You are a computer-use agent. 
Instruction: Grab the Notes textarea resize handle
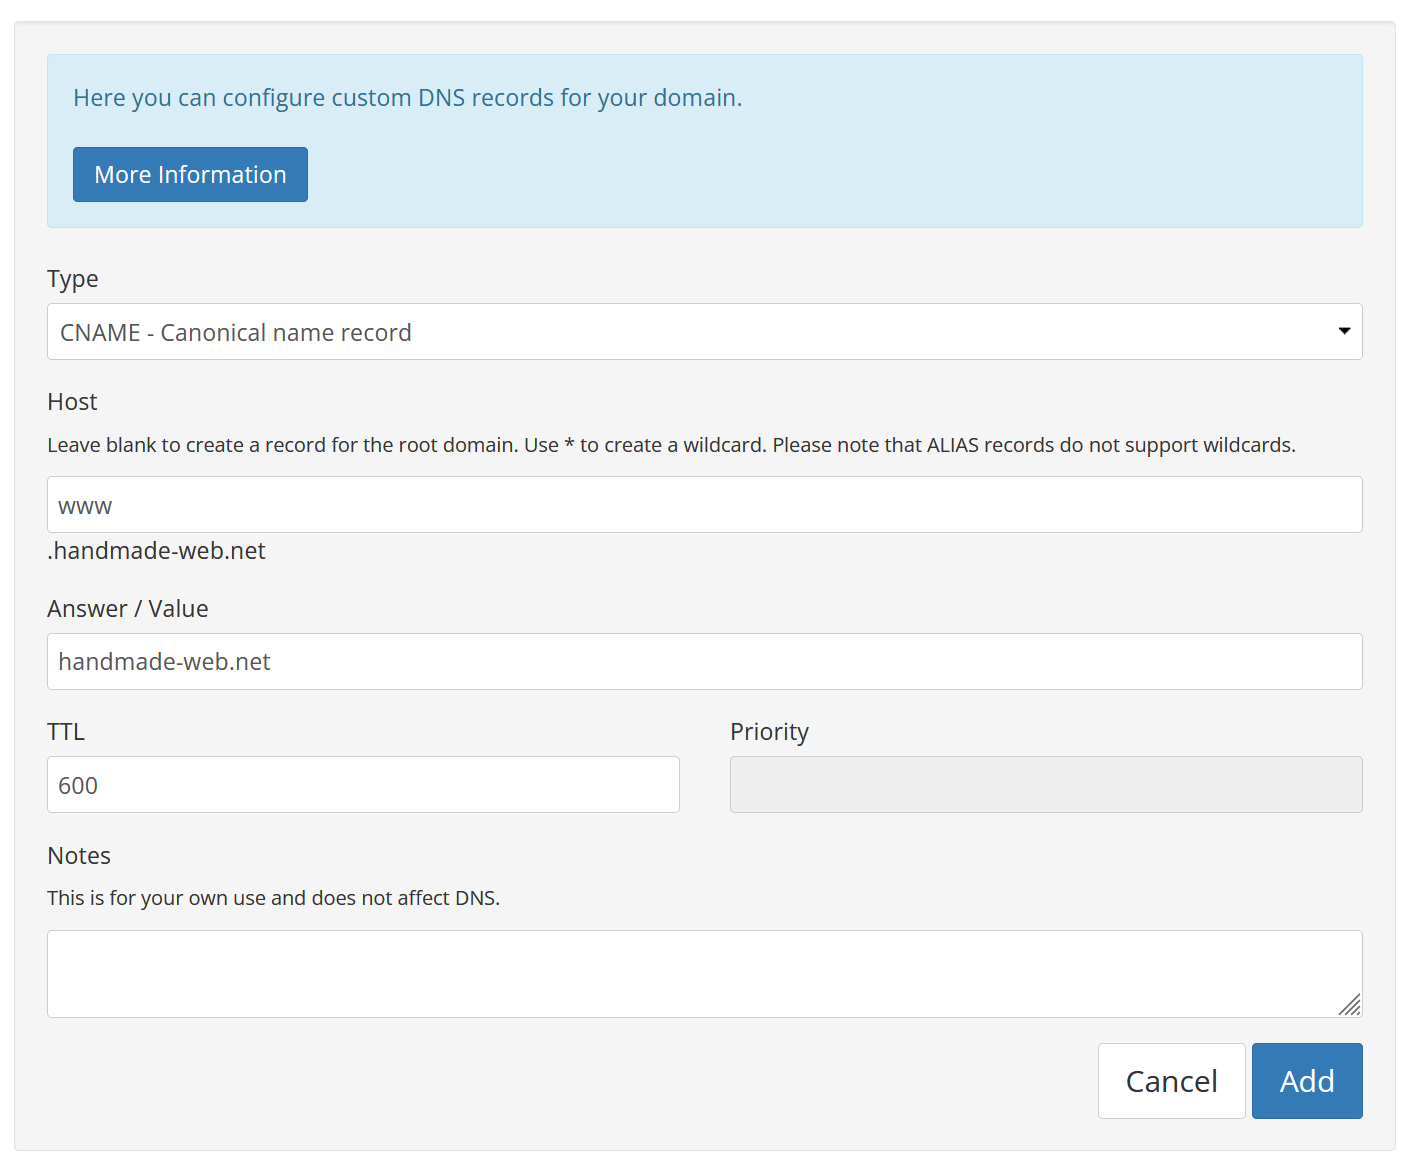point(1350,1005)
